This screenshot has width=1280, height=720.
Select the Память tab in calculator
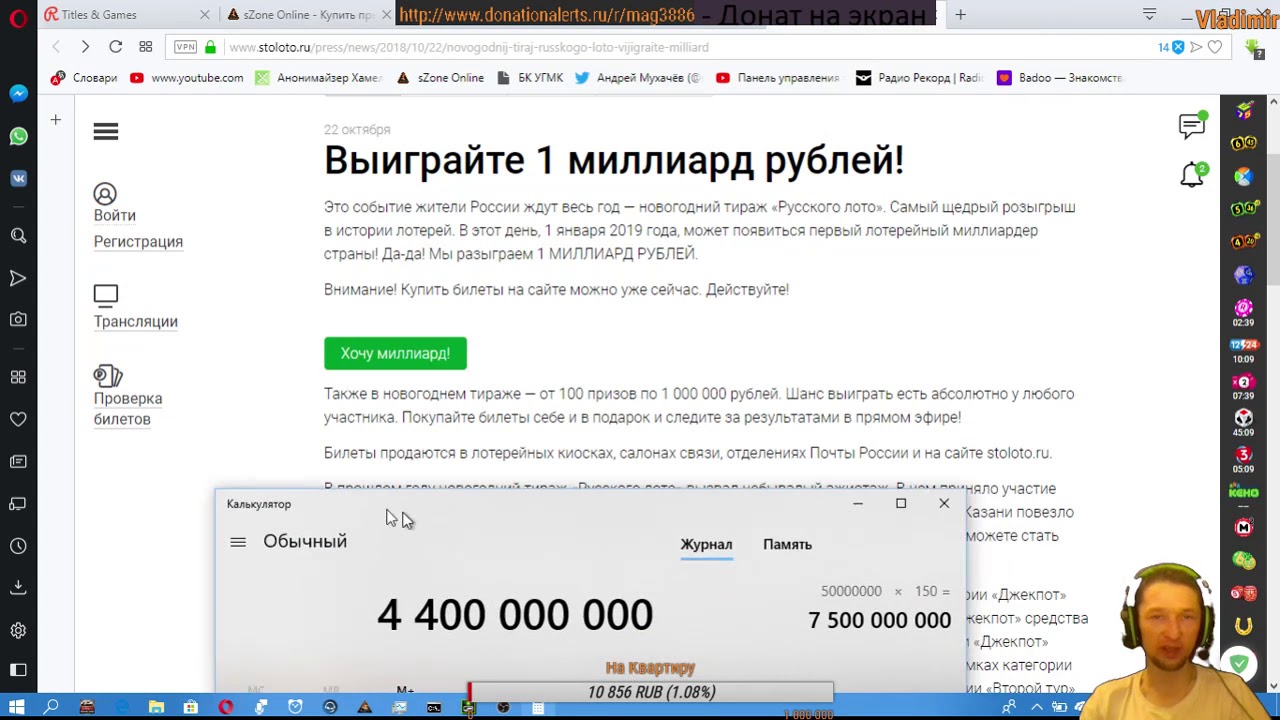tap(787, 544)
